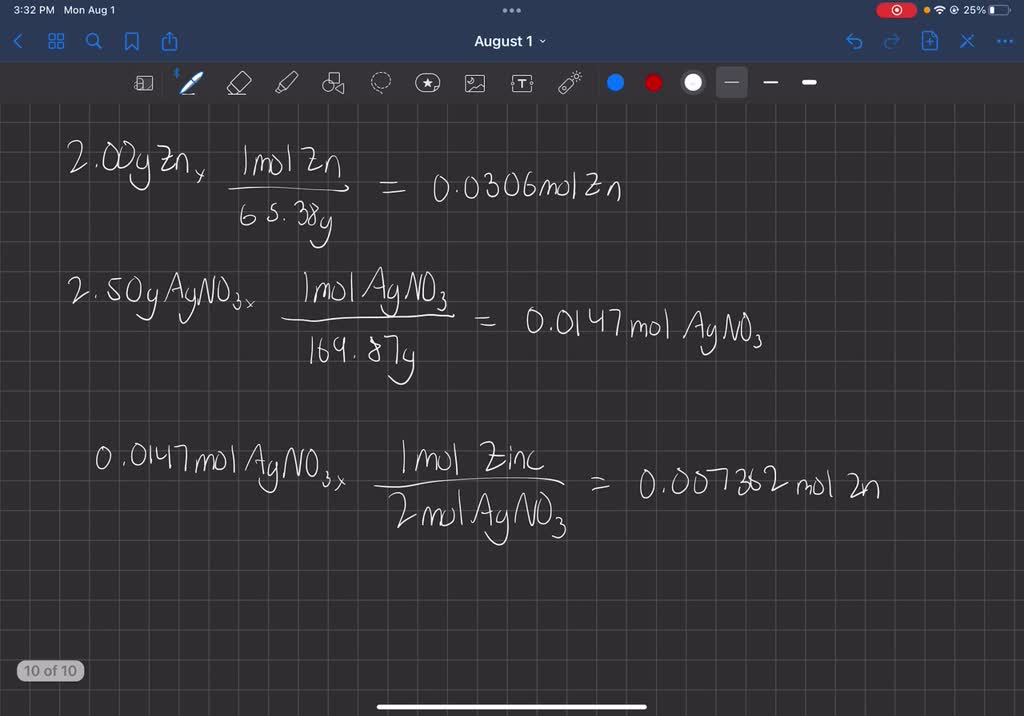1024x716 pixels.
Task: Open the shapes tool
Action: click(x=333, y=83)
